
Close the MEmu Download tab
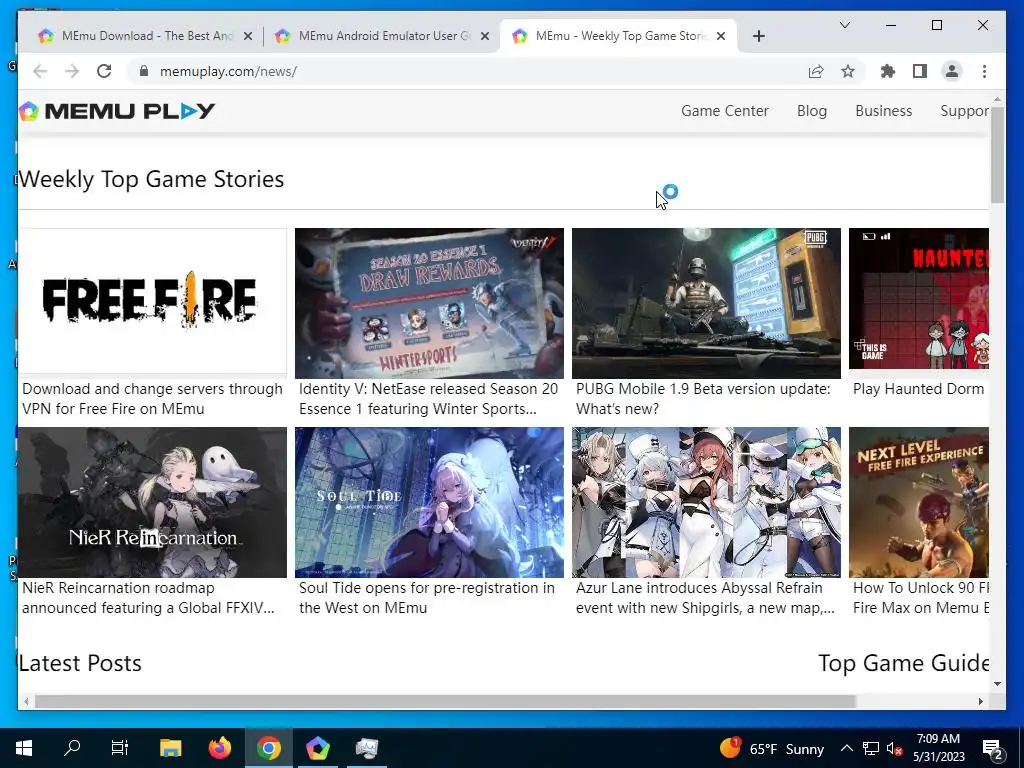click(x=248, y=36)
